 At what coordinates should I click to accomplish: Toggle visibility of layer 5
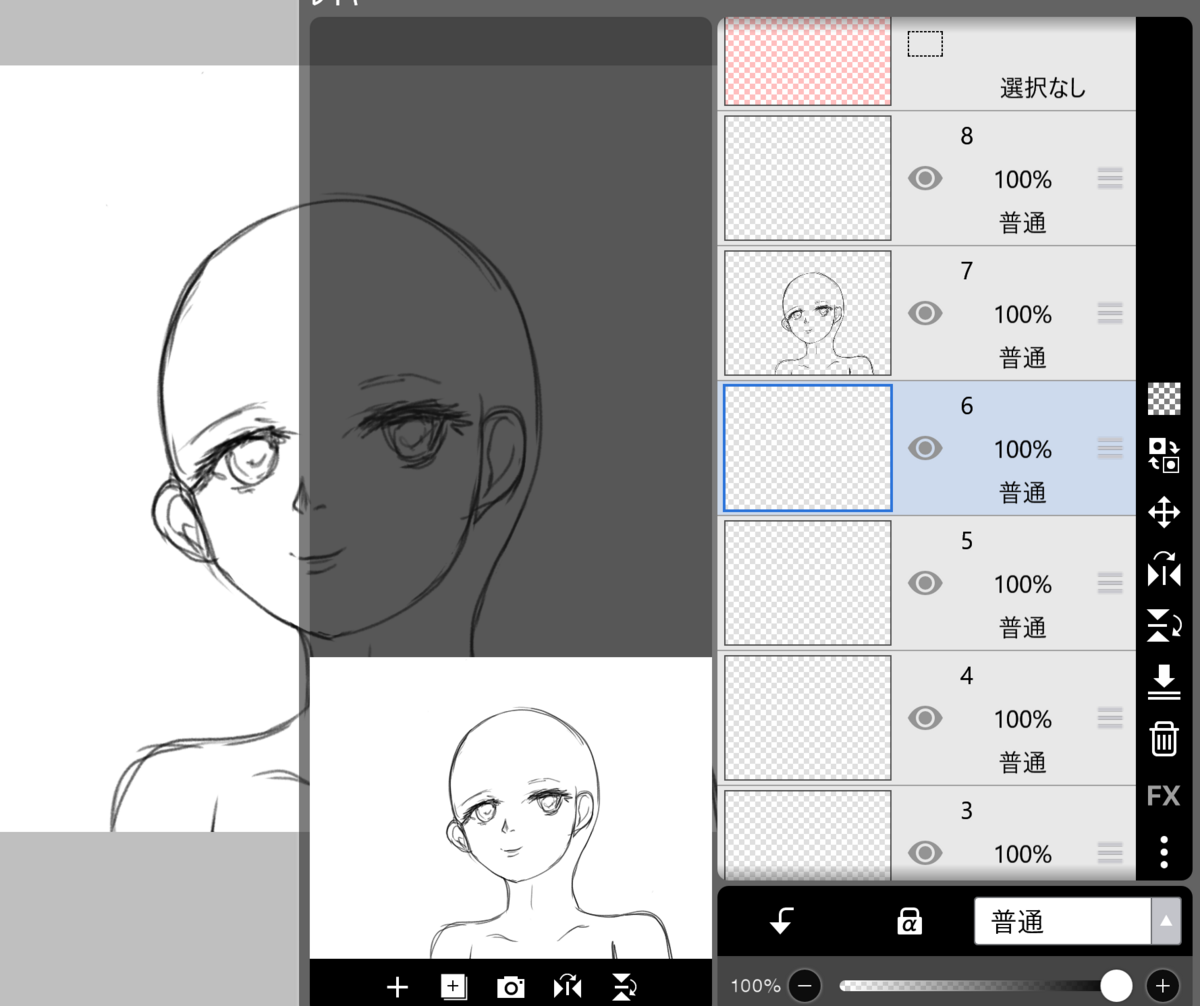[926, 583]
